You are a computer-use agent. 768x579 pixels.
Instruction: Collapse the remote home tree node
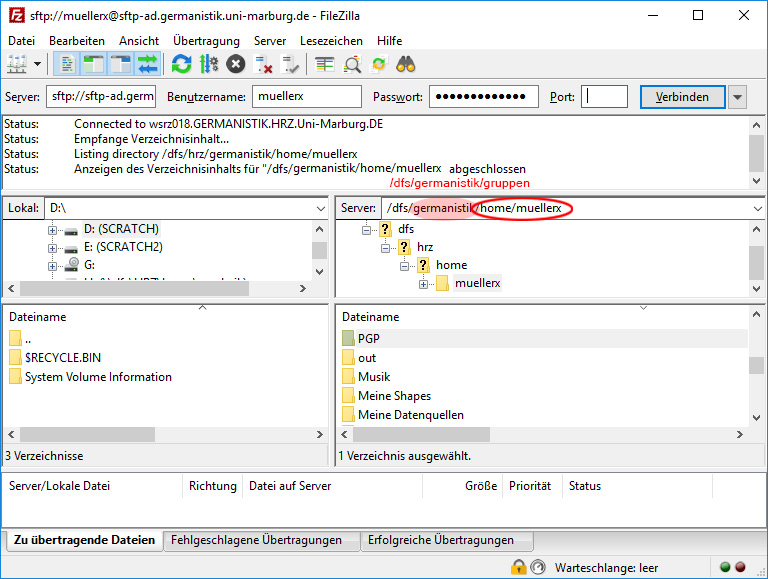[405, 266]
